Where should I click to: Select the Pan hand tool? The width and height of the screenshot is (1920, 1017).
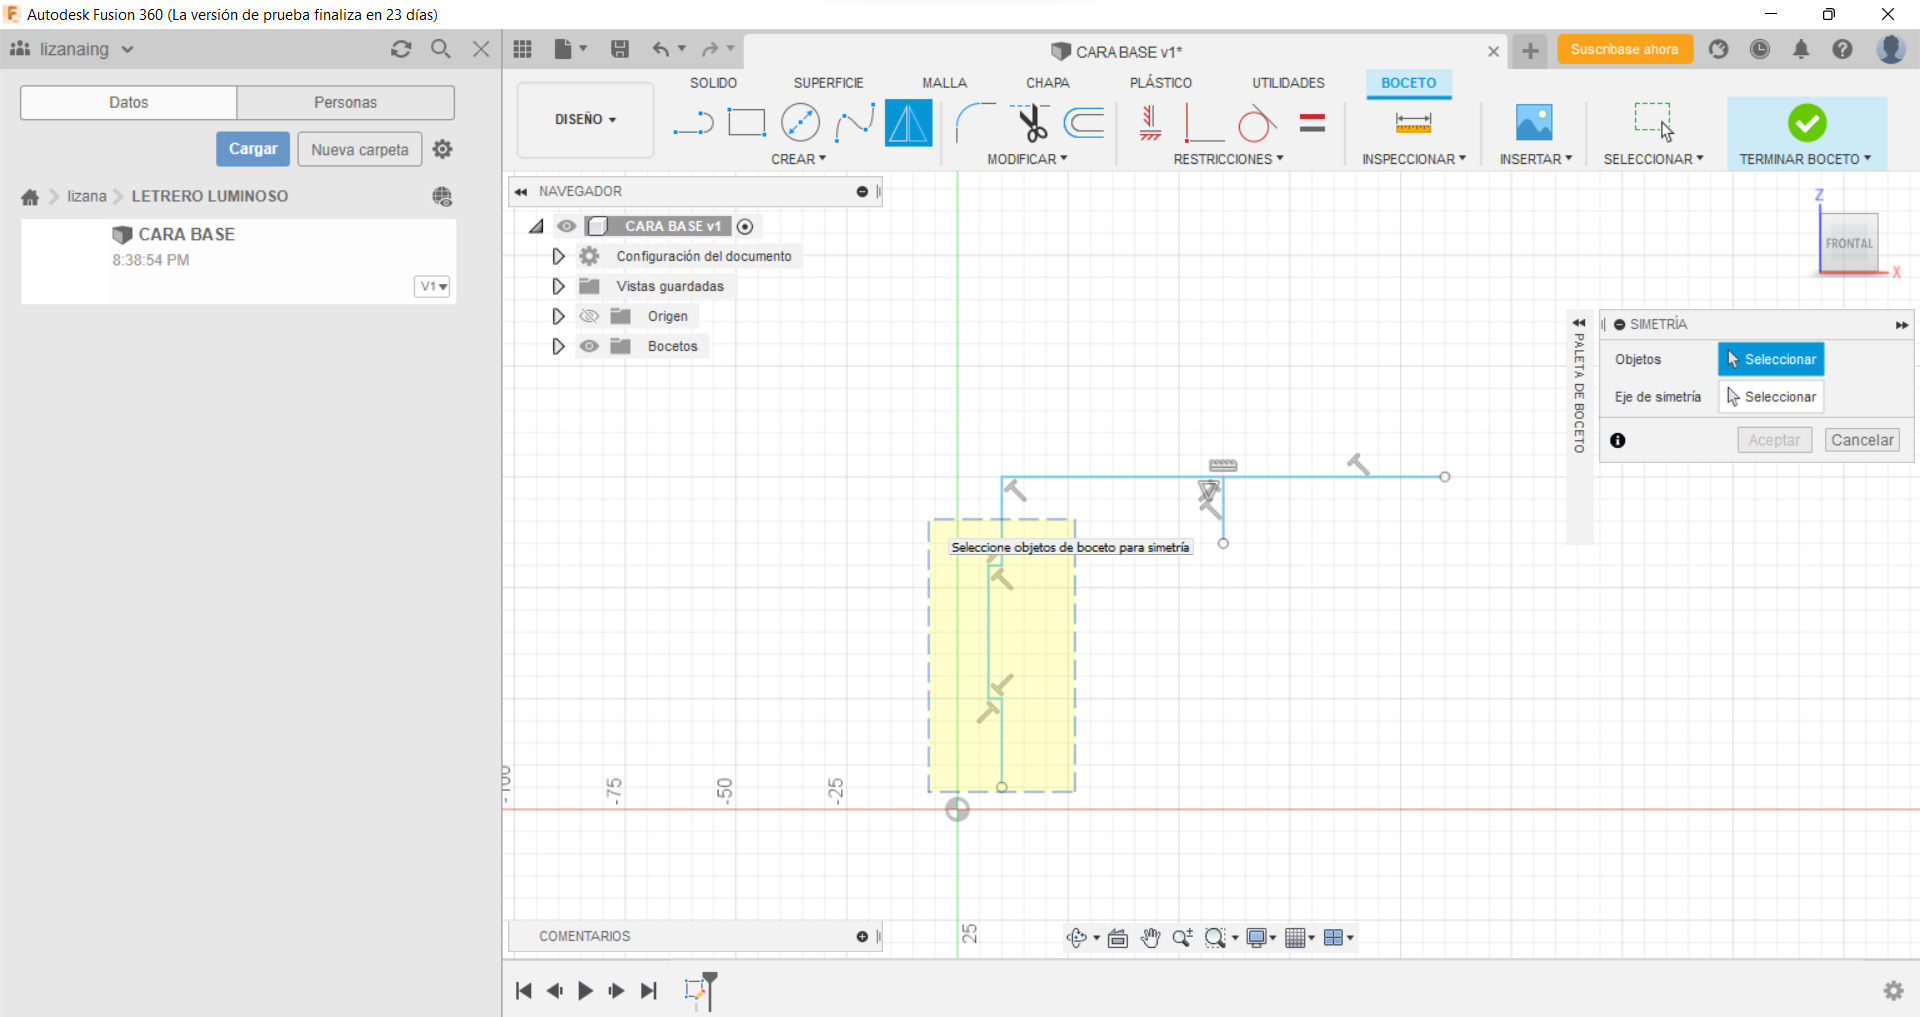point(1151,937)
